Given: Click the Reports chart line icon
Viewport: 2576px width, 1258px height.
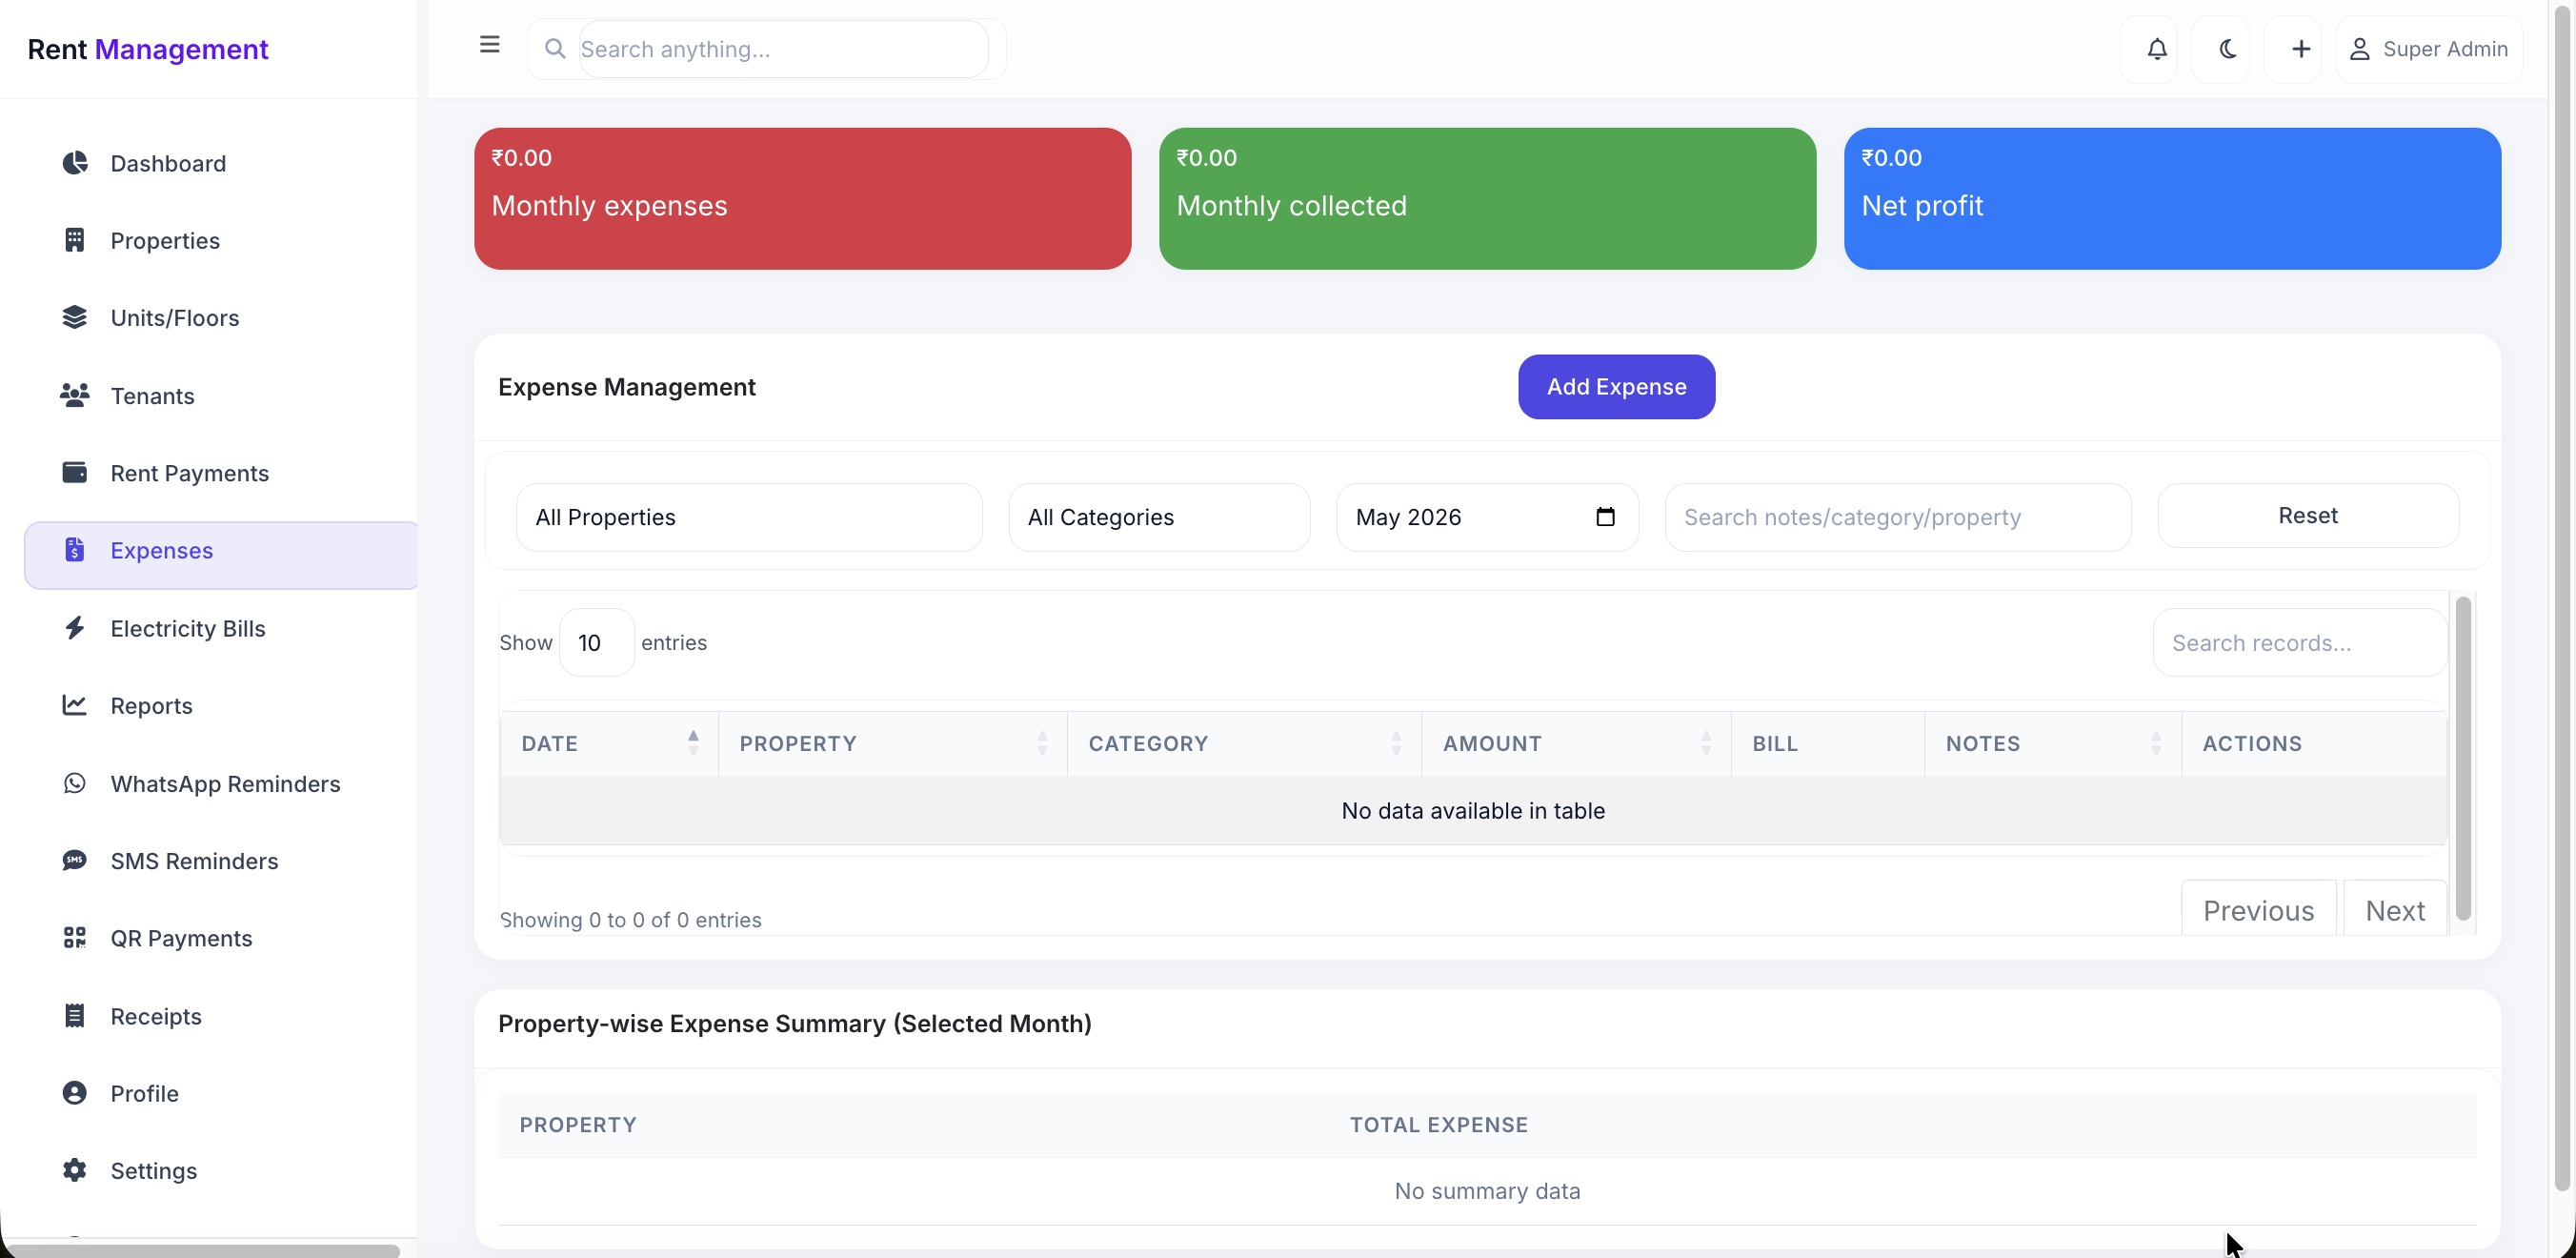Looking at the screenshot, I should tap(75, 705).
